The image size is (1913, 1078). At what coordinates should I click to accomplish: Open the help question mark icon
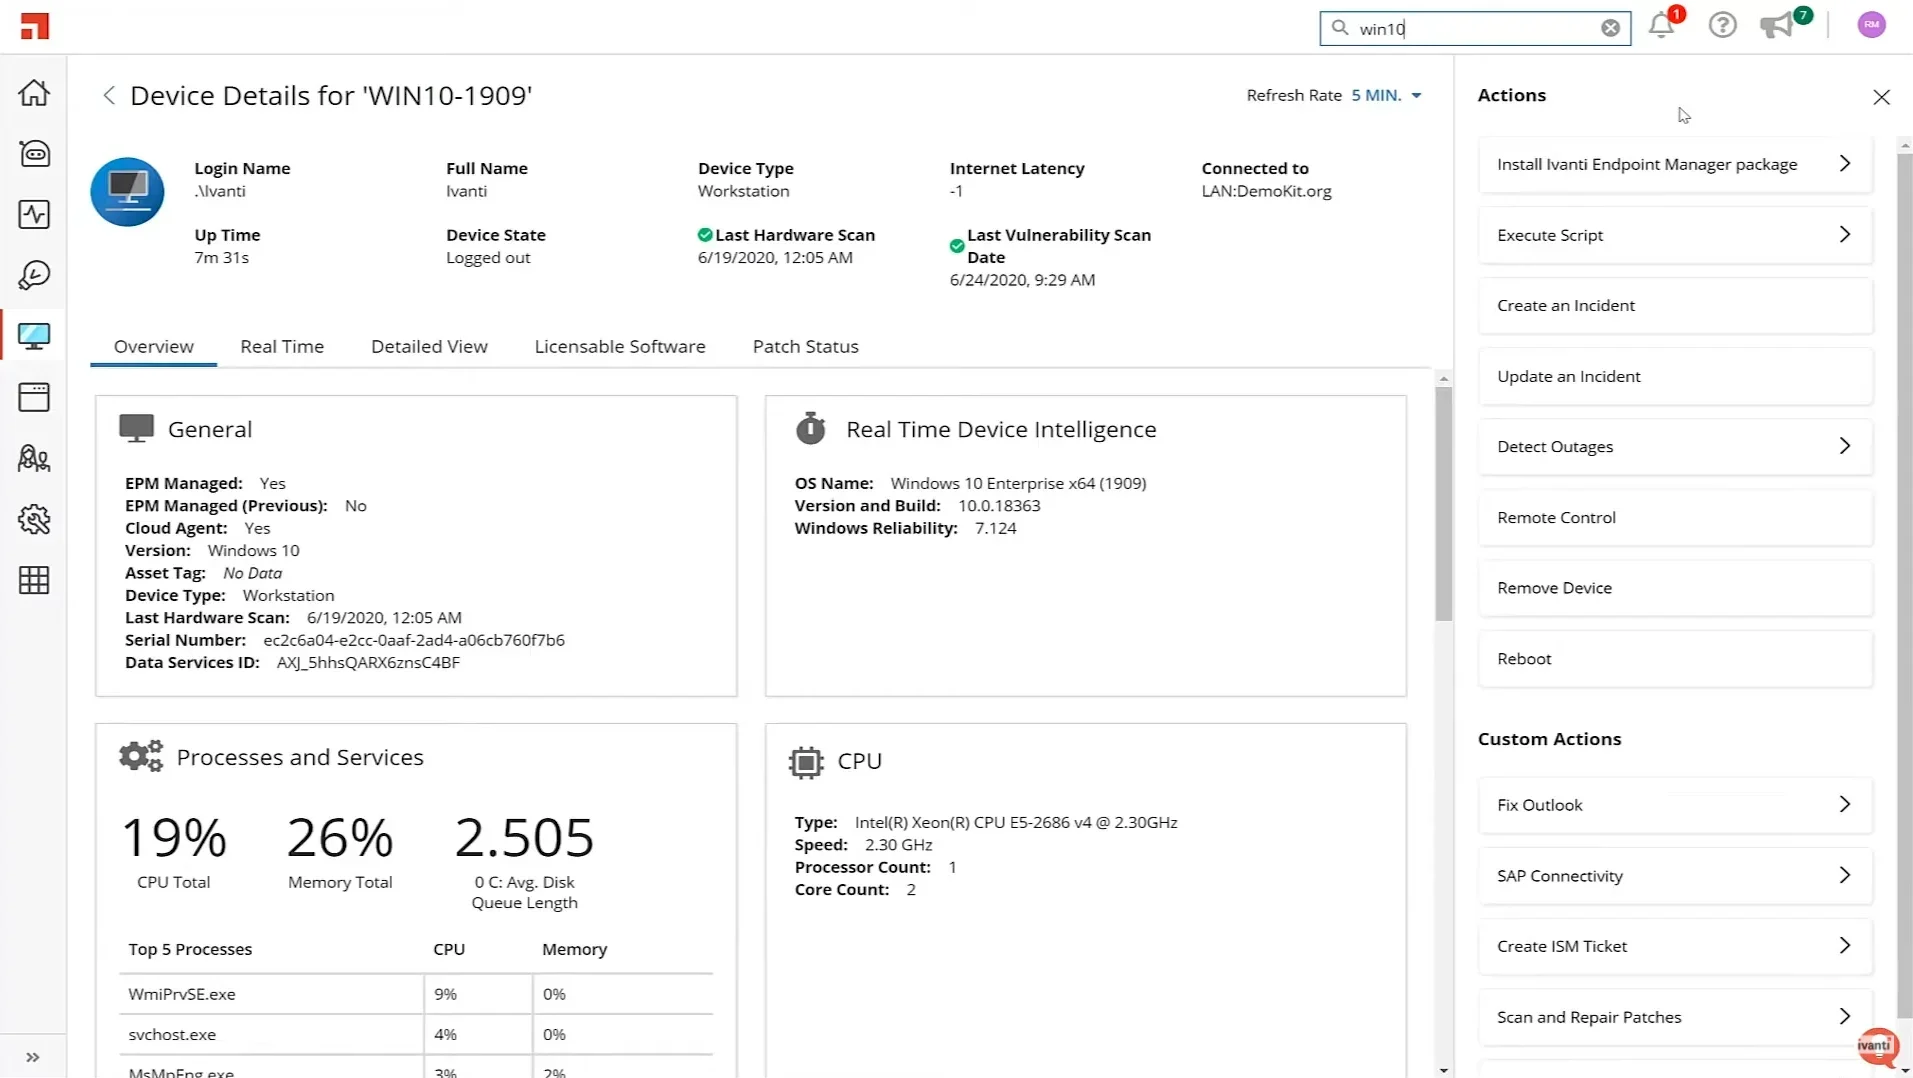coord(1722,26)
